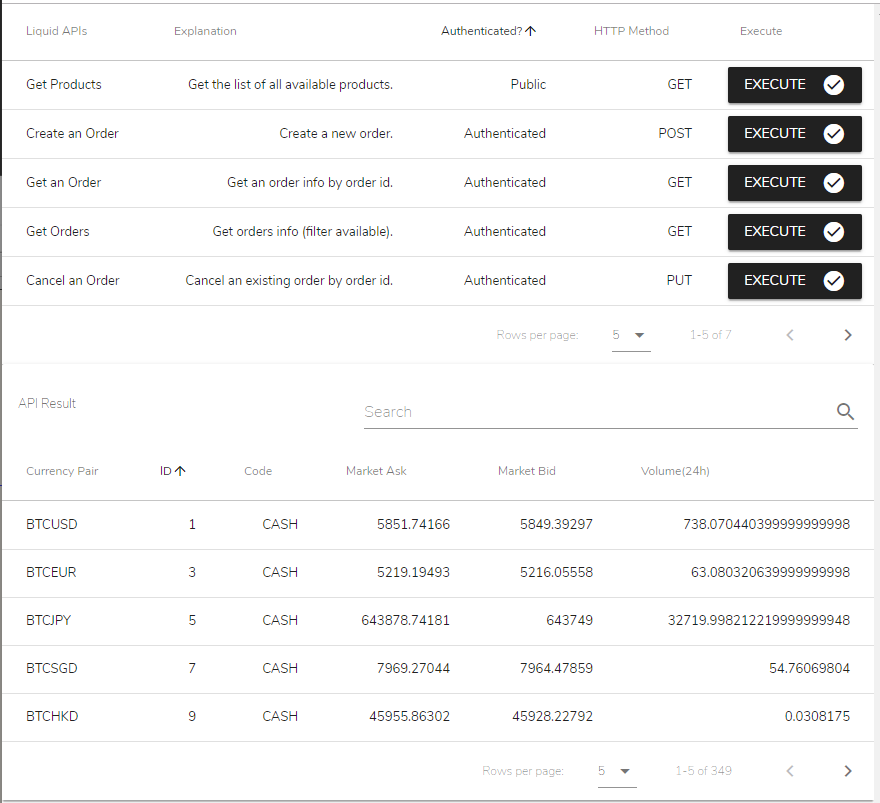Select the BTCSGD currency pair cell

pos(52,668)
